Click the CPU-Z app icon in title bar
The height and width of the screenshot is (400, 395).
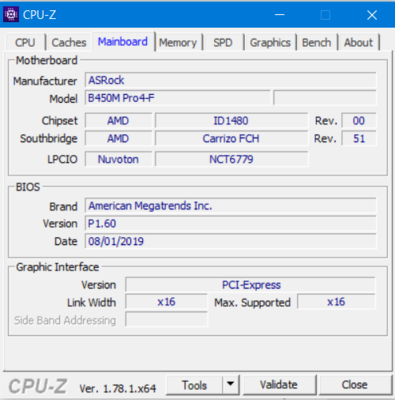point(11,14)
